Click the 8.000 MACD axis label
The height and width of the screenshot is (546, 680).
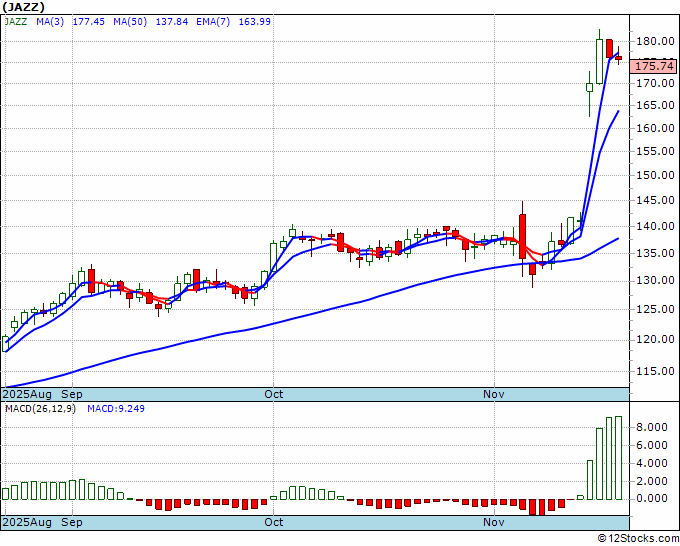coord(651,428)
